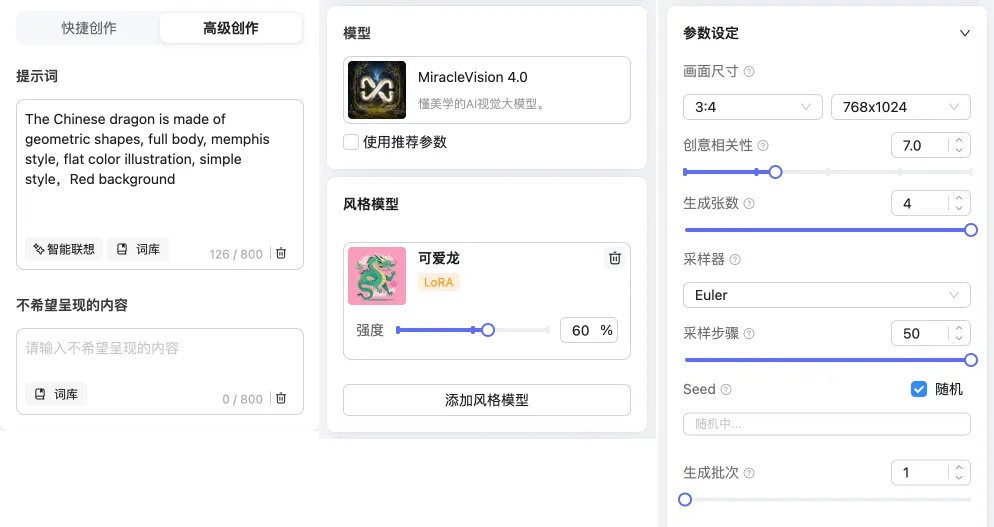
Task: Switch to the 快捷创作 tab
Action: click(x=89, y=28)
